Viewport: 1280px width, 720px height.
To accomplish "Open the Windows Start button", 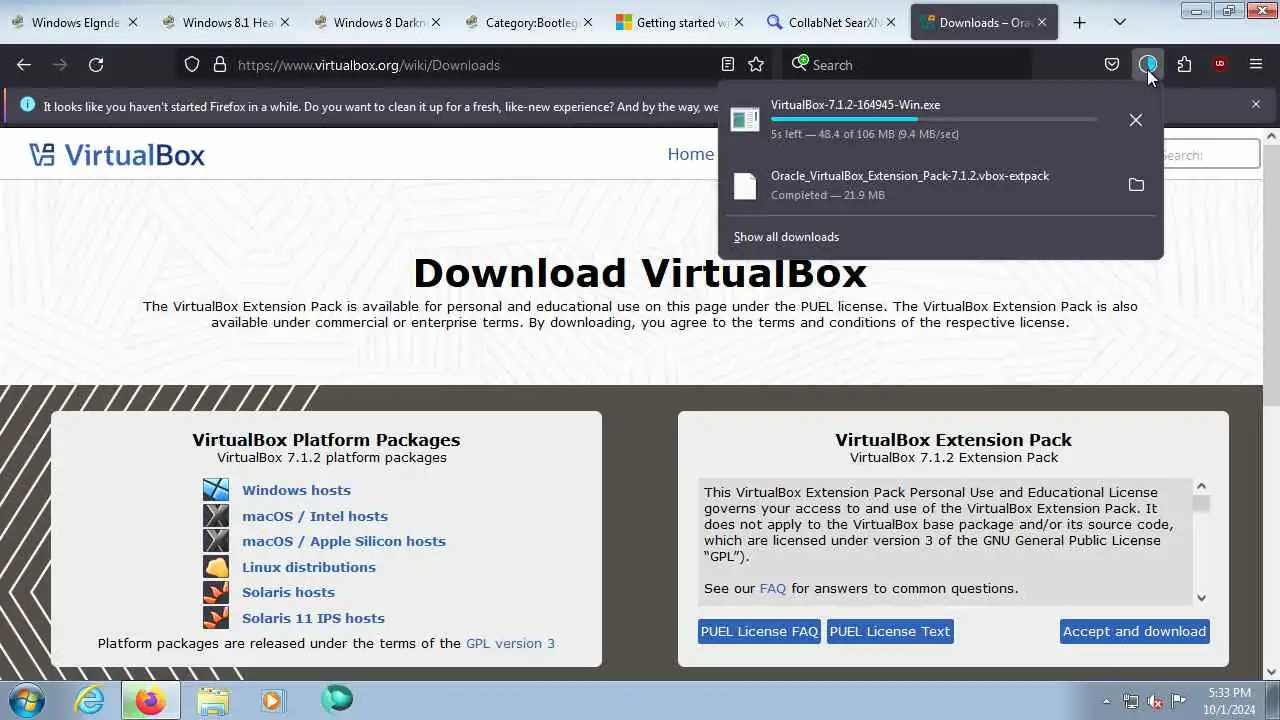I will 27,700.
